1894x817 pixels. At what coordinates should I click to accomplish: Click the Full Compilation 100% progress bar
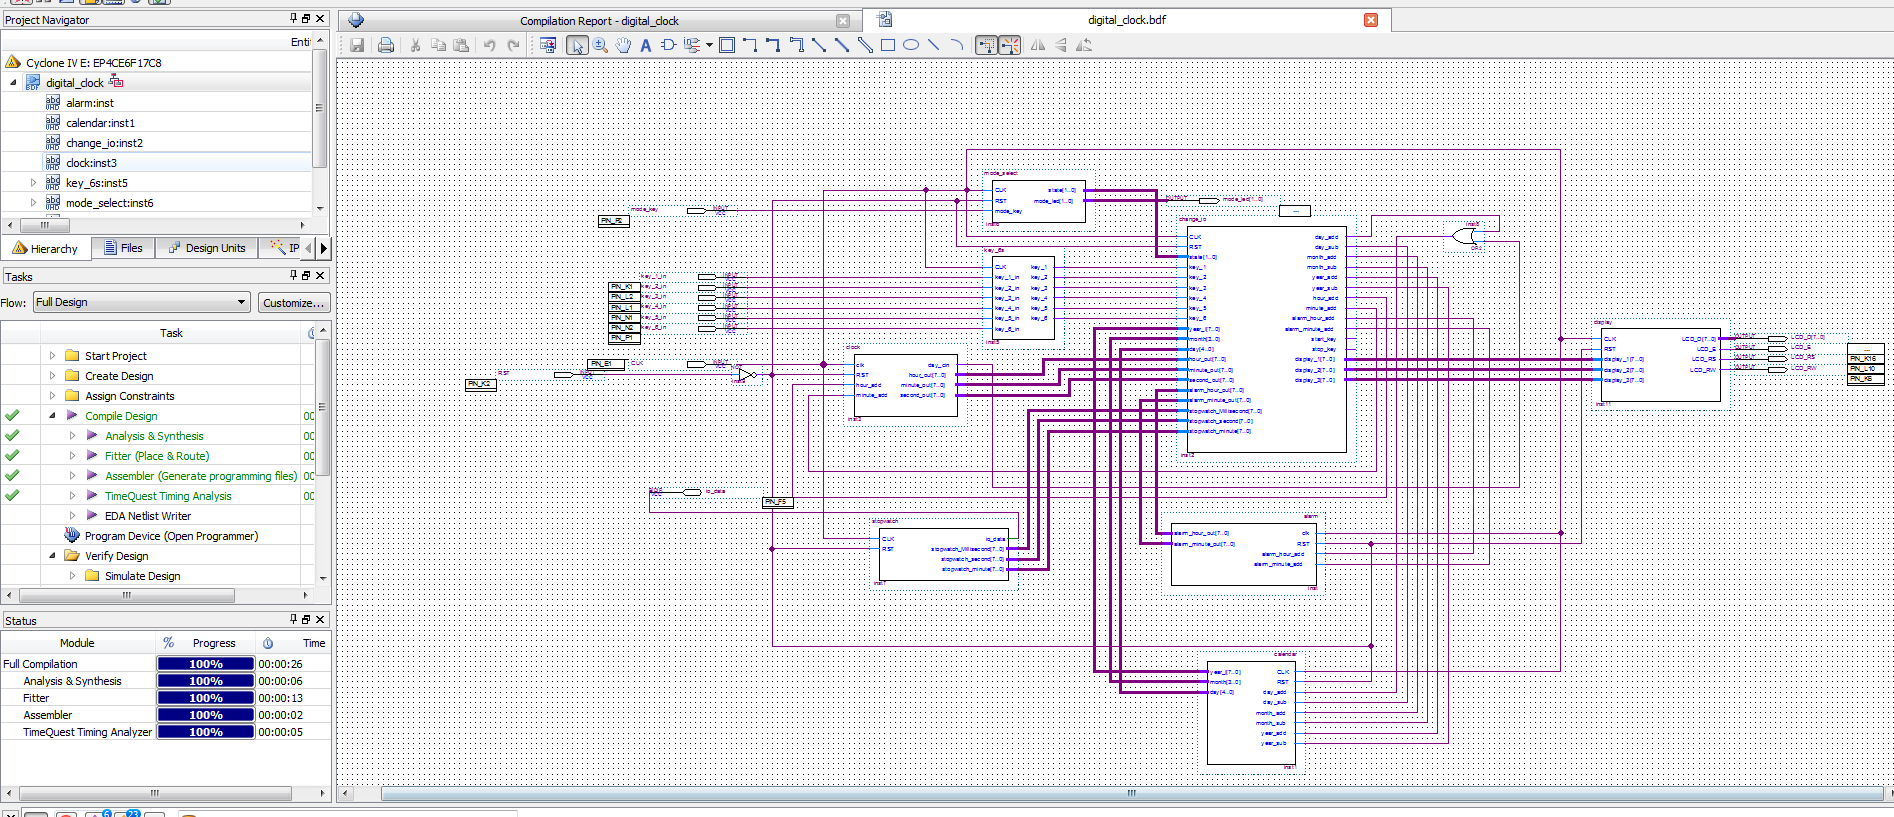tap(206, 664)
